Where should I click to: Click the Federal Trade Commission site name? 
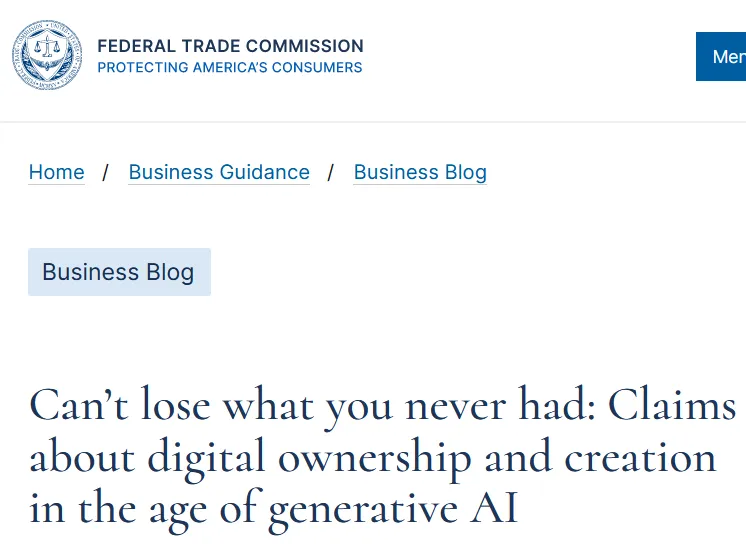(230, 46)
